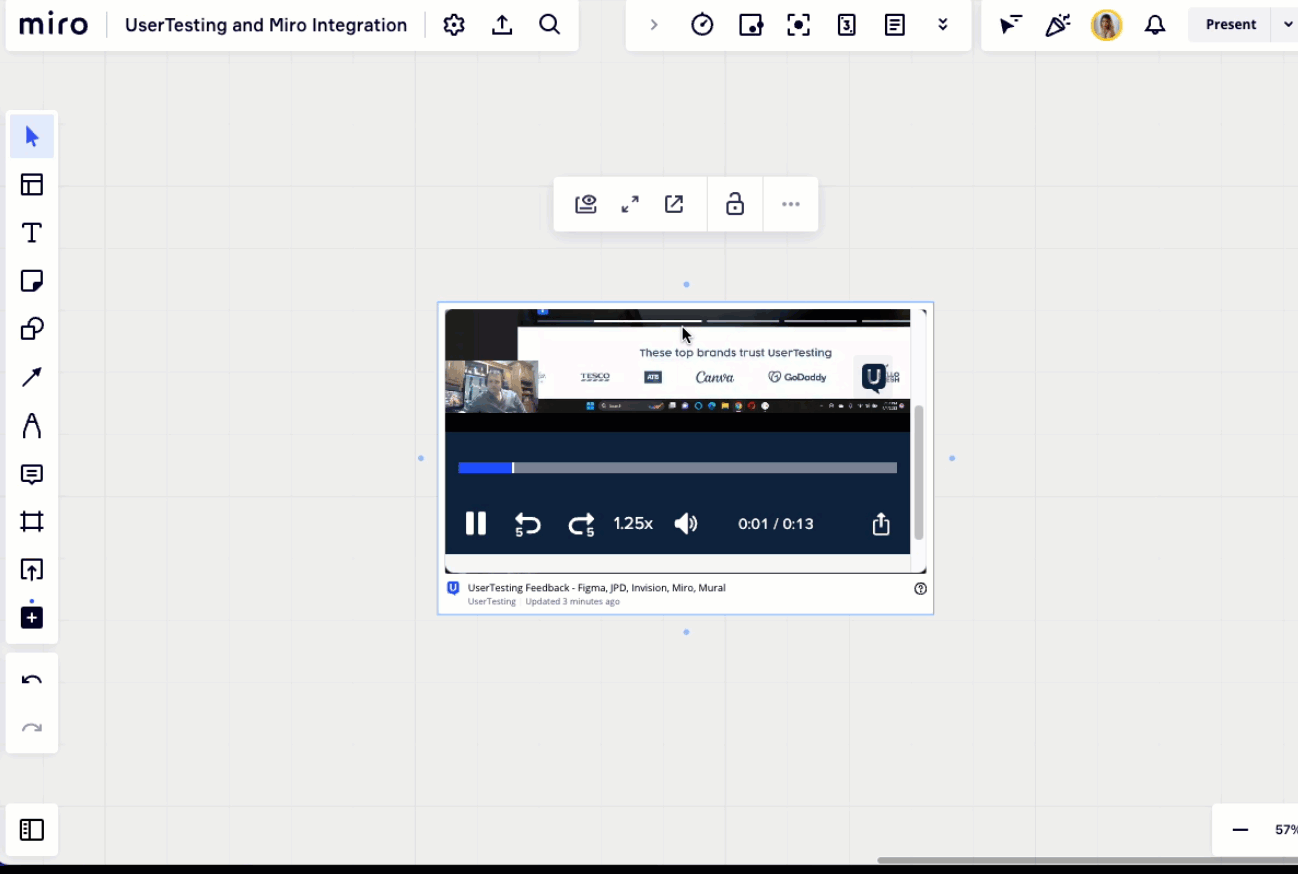The height and width of the screenshot is (874, 1298).
Task: Click the embed preview icon in context toolbar
Action: pyautogui.click(x=586, y=204)
